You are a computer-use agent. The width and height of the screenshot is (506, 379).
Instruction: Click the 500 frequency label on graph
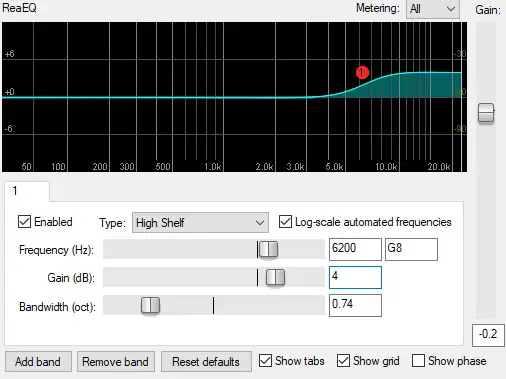point(163,166)
